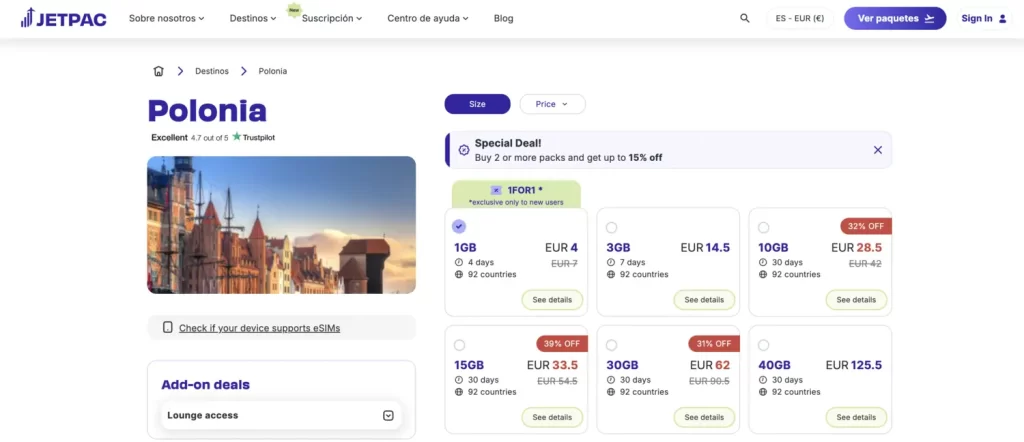Click the 32% OFF badge
The image size is (1024, 442).
[x=866, y=226]
